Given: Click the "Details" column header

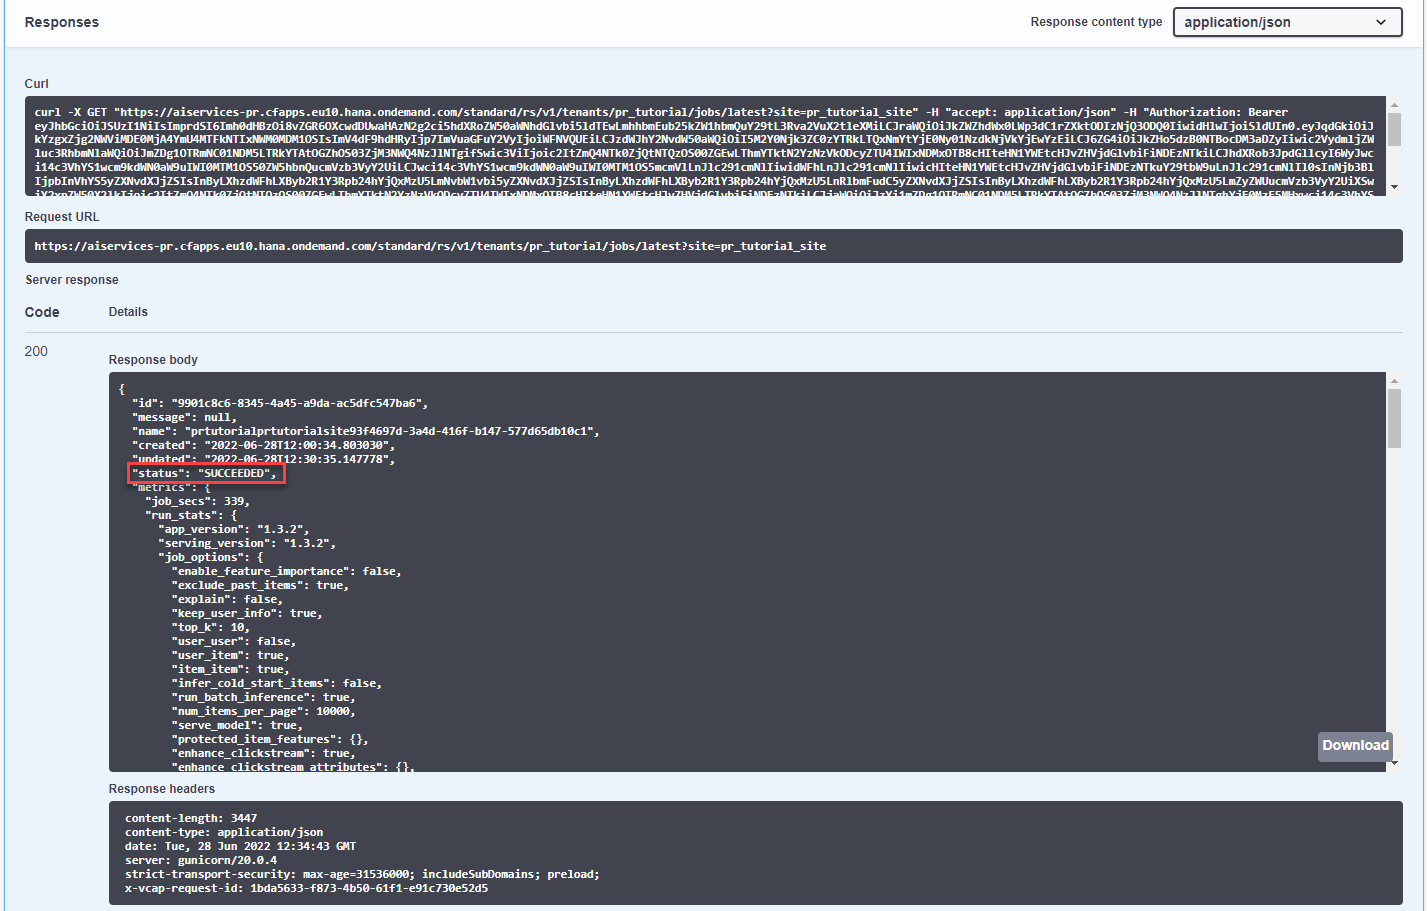Looking at the screenshot, I should tap(128, 312).
